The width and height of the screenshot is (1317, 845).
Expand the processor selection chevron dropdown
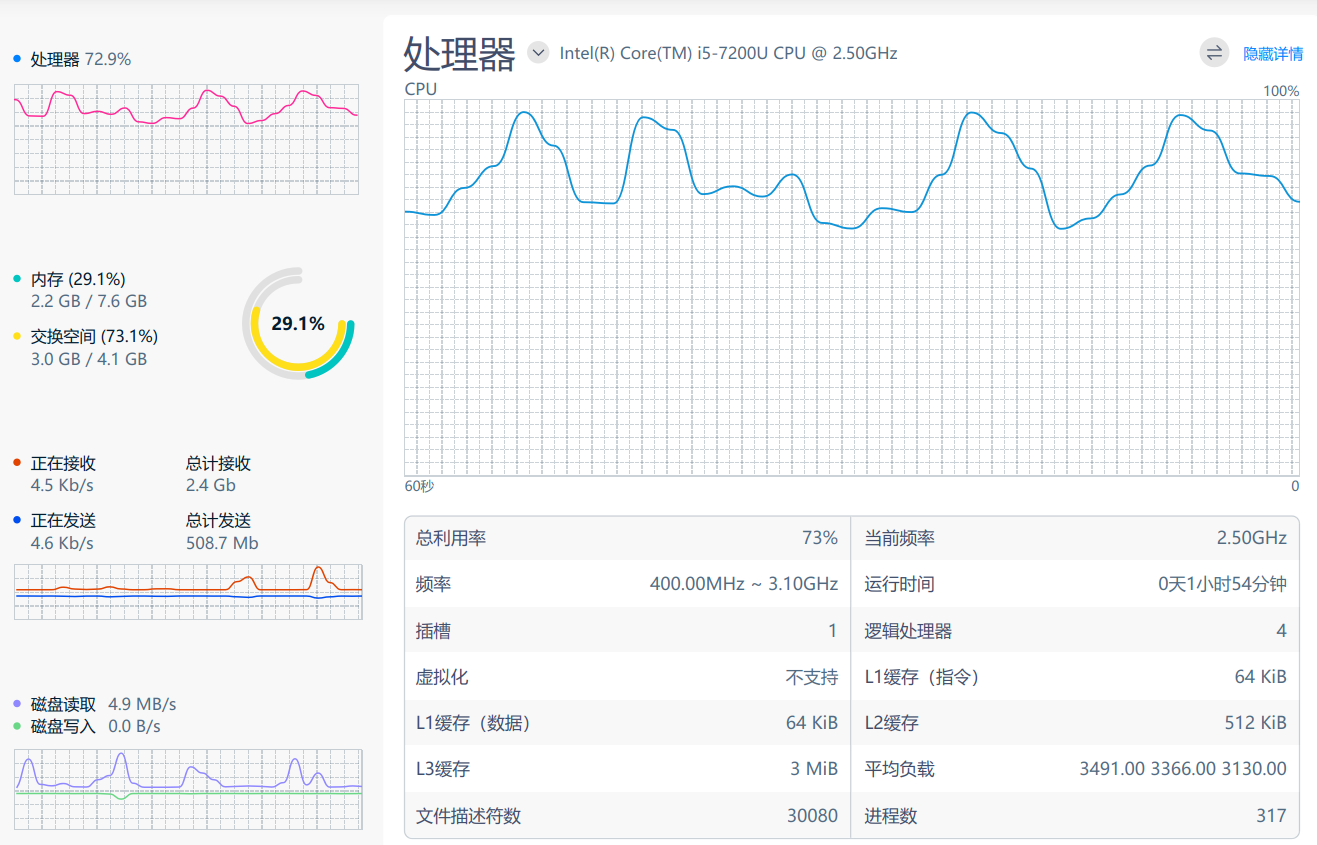pos(538,52)
